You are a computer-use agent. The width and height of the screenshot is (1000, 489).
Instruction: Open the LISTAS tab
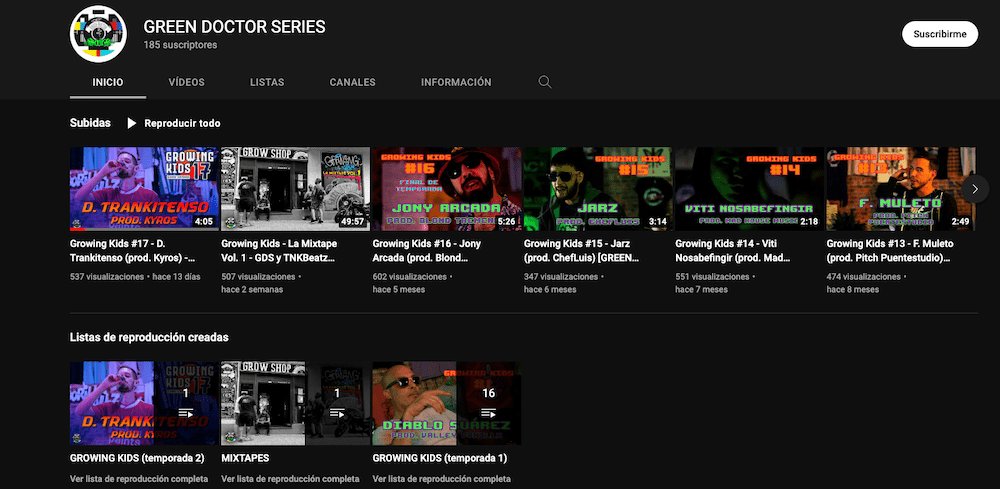[267, 82]
